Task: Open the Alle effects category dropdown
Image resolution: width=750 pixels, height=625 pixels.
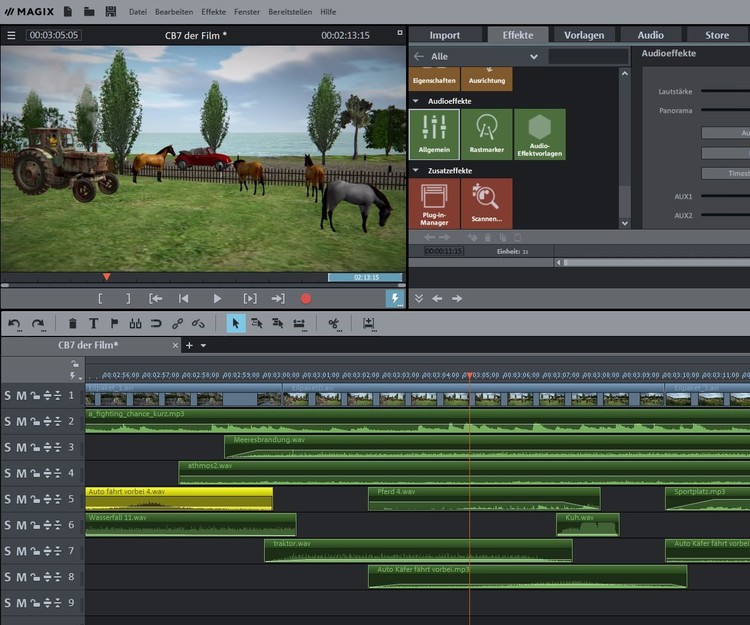Action: click(534, 57)
